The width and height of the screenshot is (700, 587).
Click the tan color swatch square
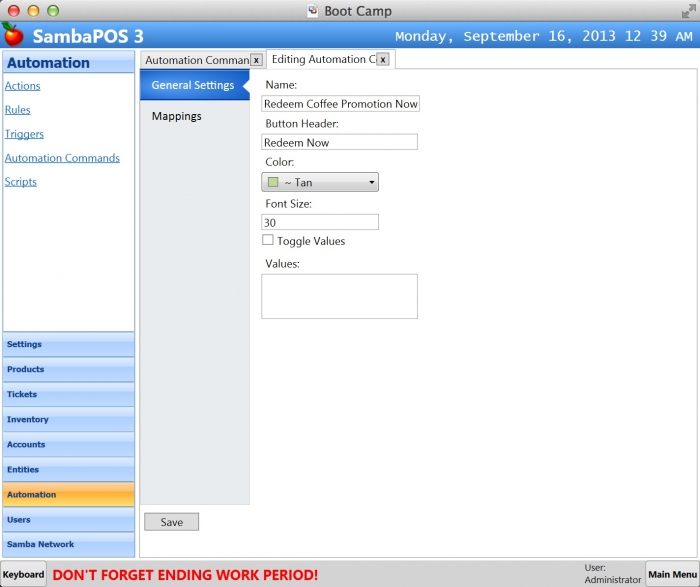[272, 182]
